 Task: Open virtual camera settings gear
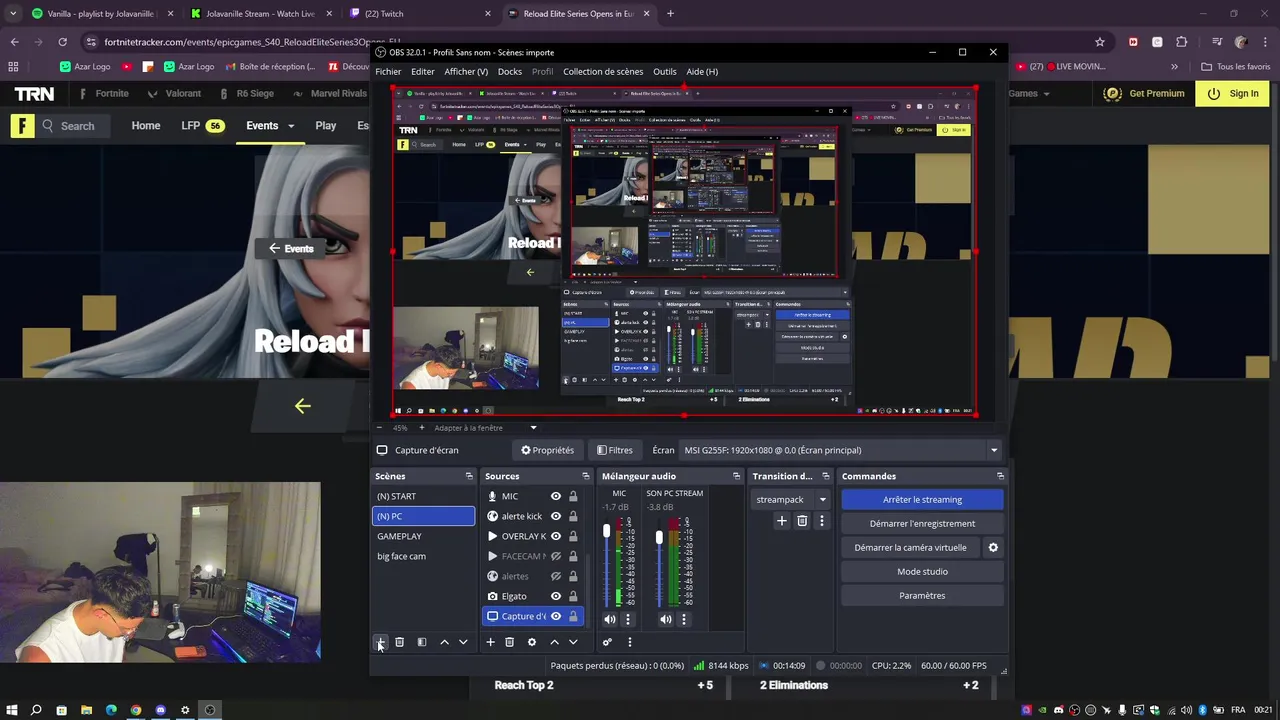coord(993,548)
